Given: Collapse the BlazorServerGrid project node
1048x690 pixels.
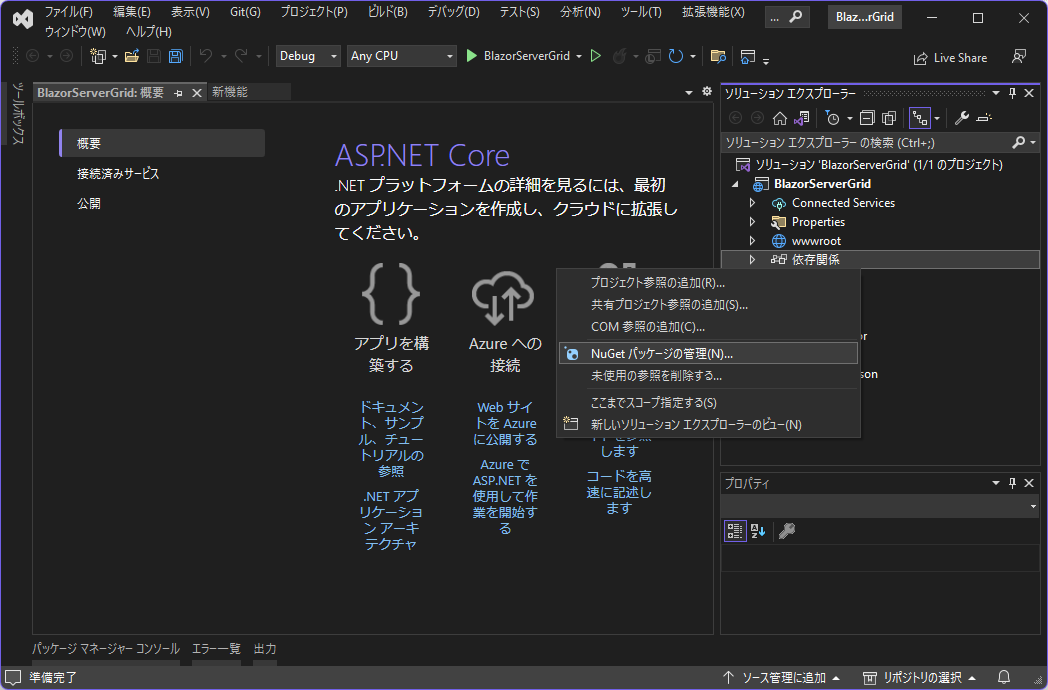Looking at the screenshot, I should click(x=736, y=184).
